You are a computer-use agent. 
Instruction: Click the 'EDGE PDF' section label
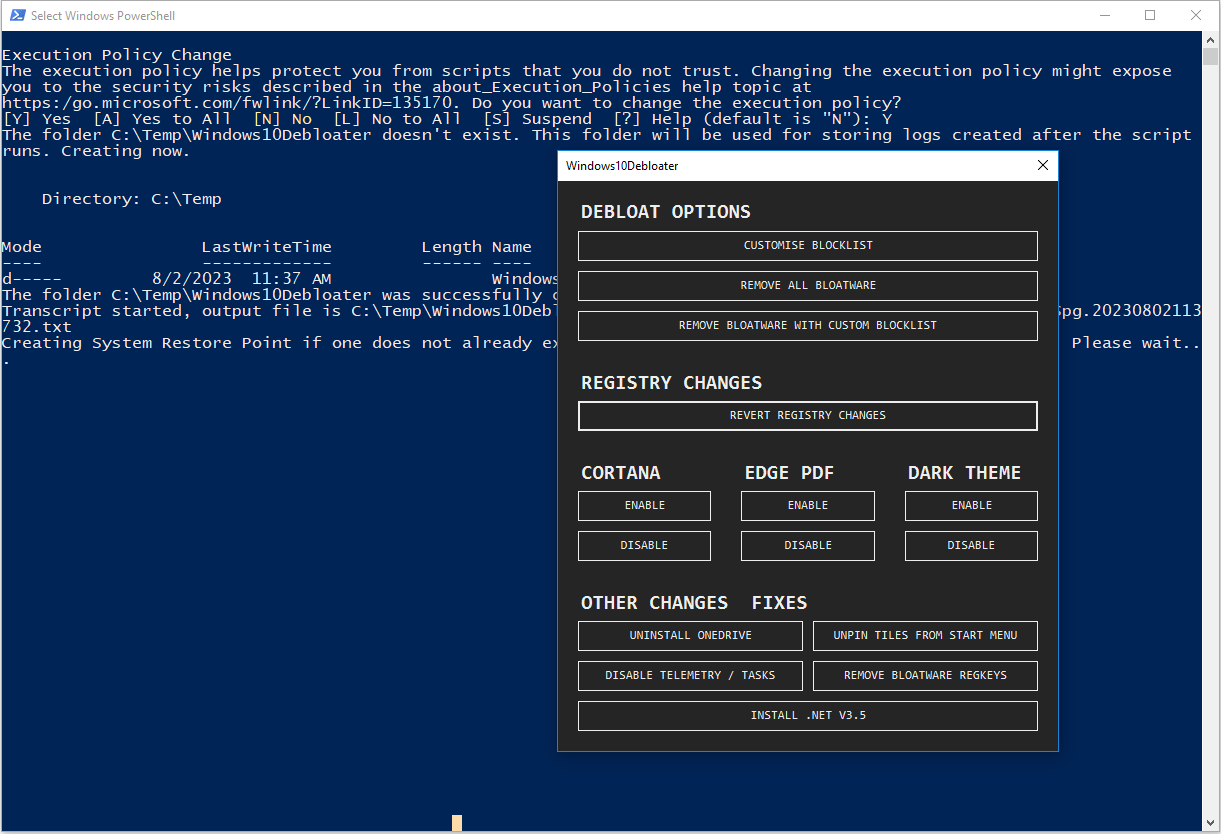pos(789,473)
